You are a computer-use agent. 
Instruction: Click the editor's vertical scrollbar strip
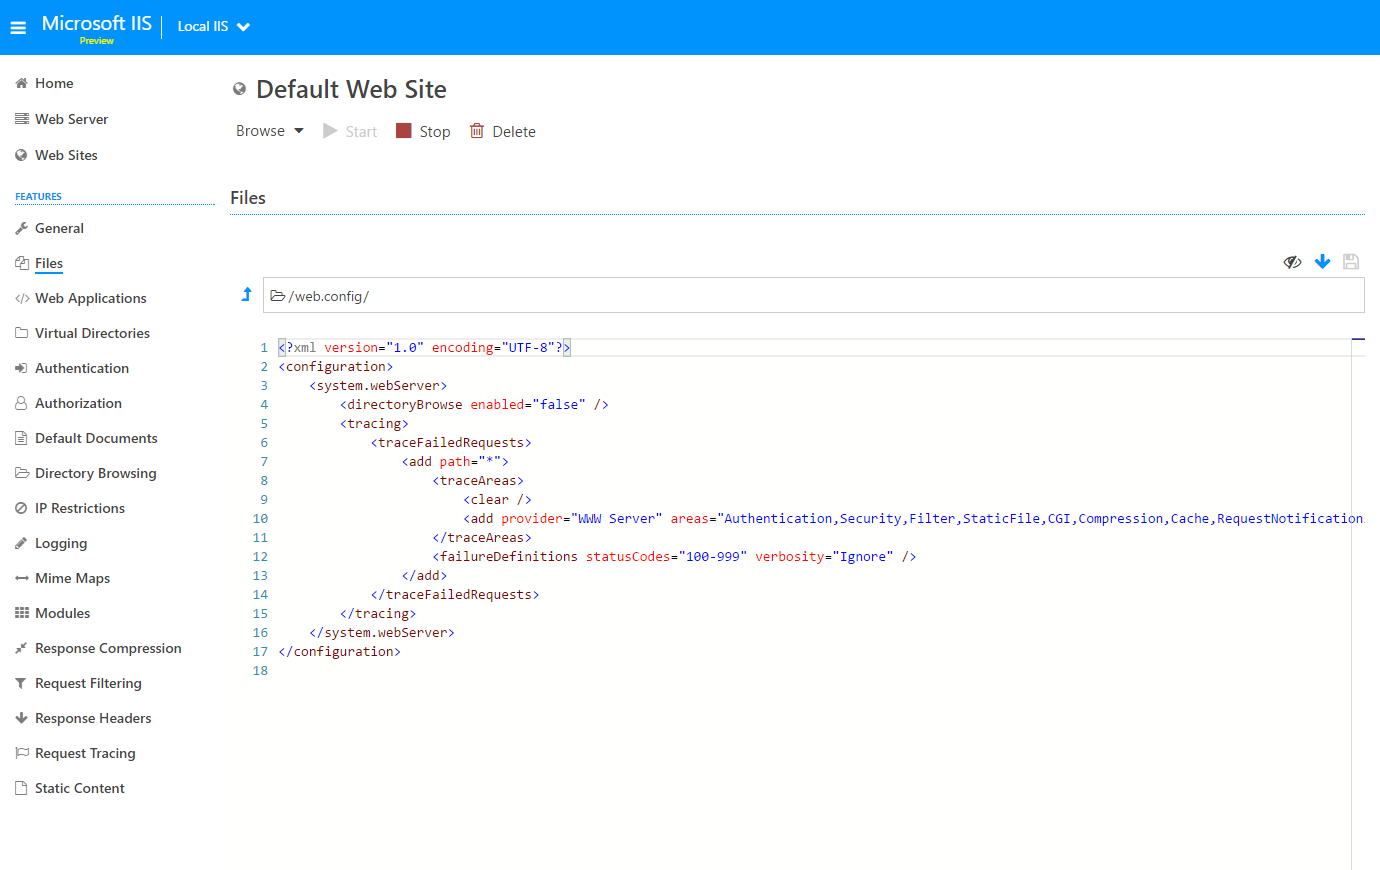[1358, 604]
